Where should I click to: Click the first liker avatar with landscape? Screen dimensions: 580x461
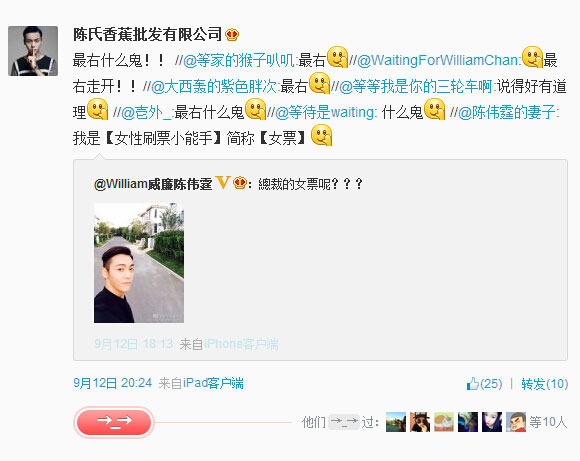395,422
